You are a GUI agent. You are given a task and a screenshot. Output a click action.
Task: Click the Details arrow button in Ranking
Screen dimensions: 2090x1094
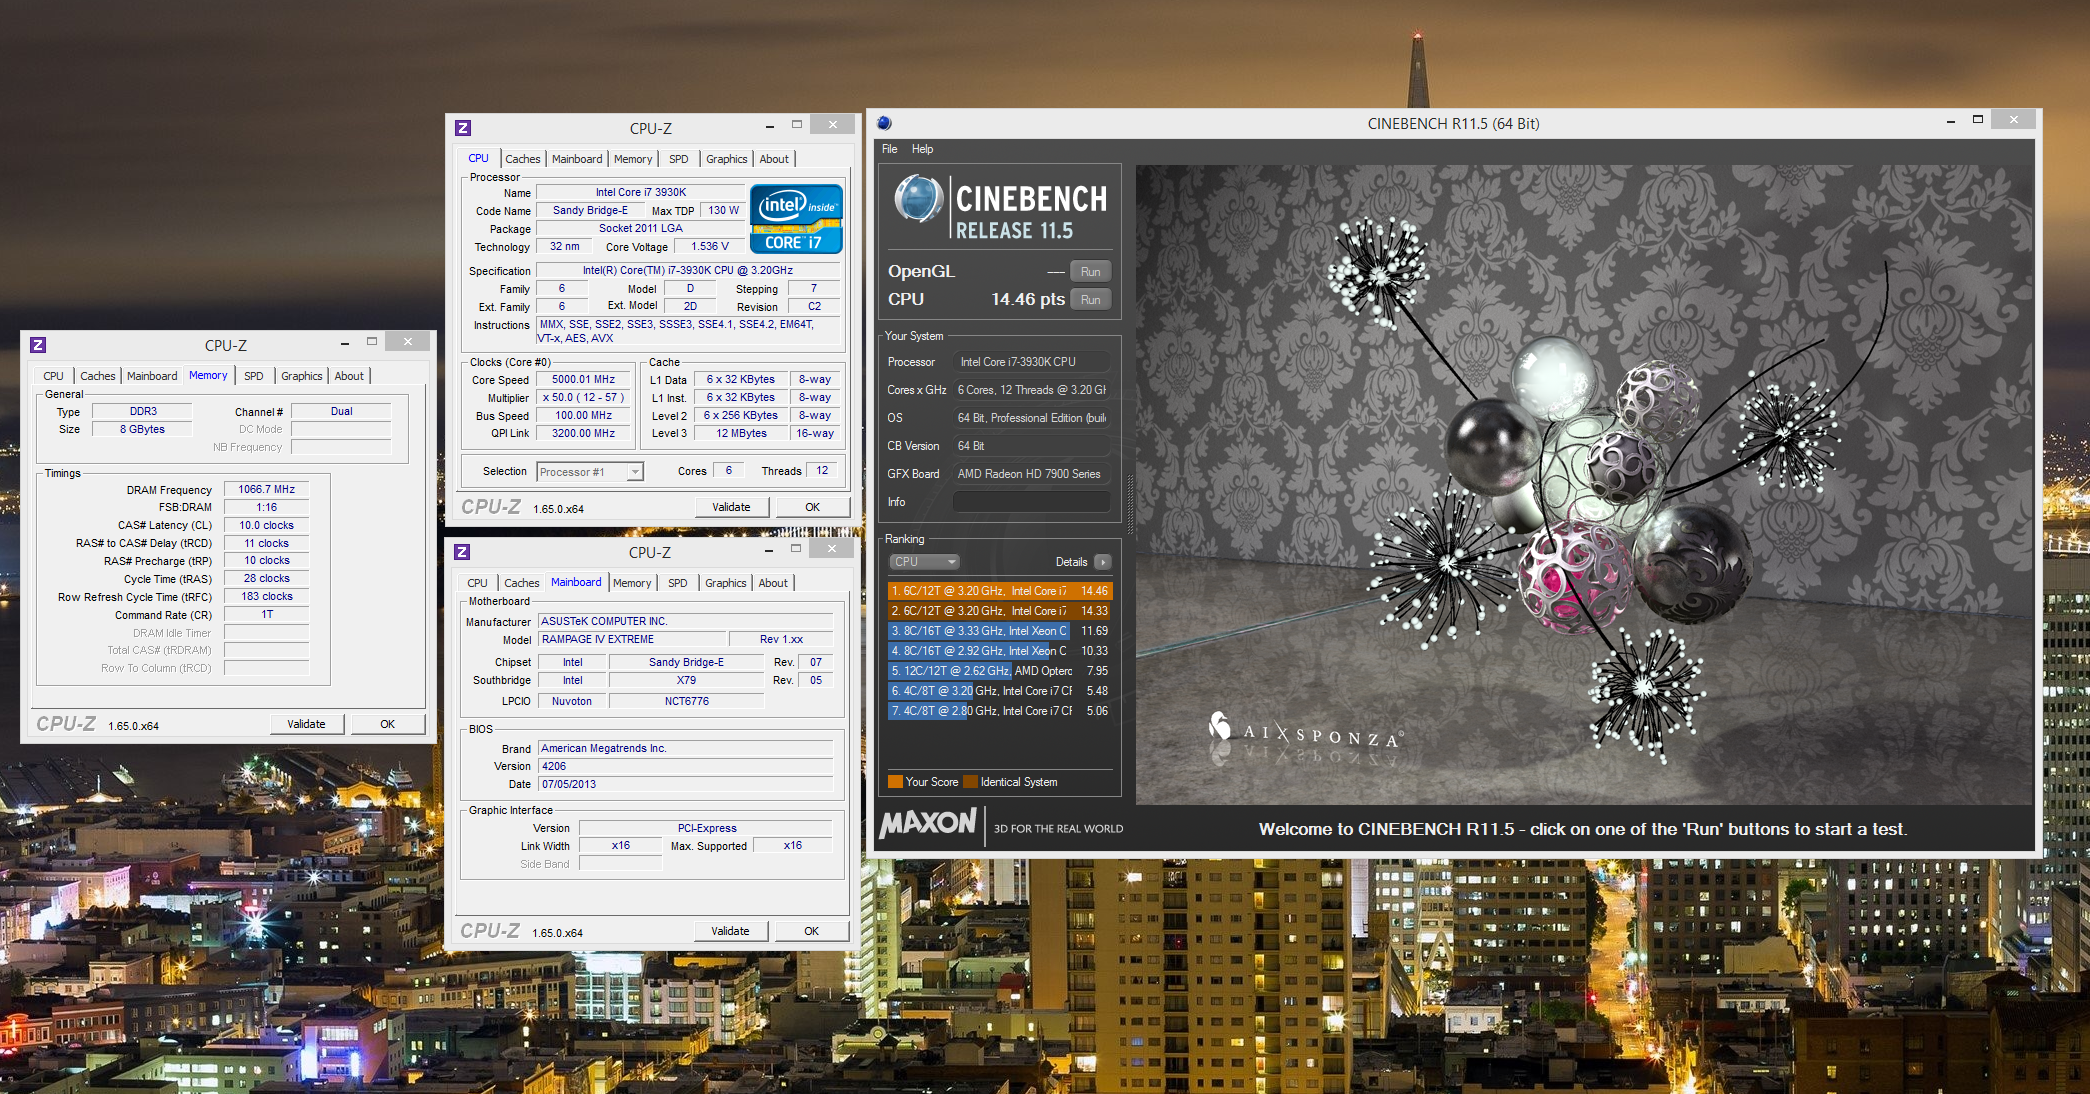1103,562
